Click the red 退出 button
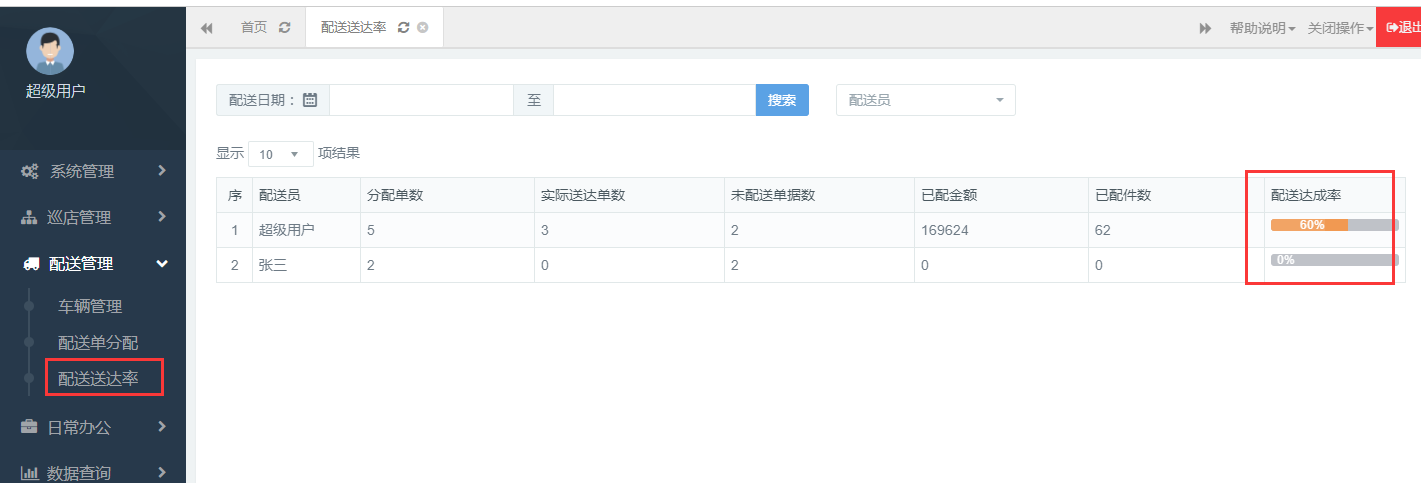Image resolution: width=1421 pixels, height=483 pixels. (1399, 28)
